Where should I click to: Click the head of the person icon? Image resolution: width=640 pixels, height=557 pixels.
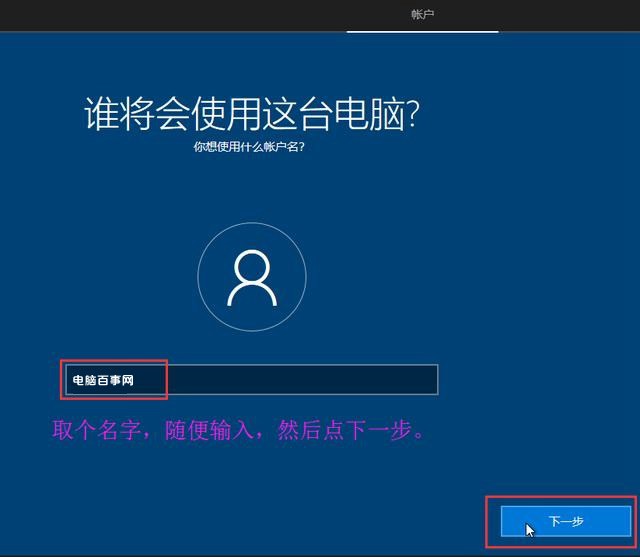[x=251, y=266]
